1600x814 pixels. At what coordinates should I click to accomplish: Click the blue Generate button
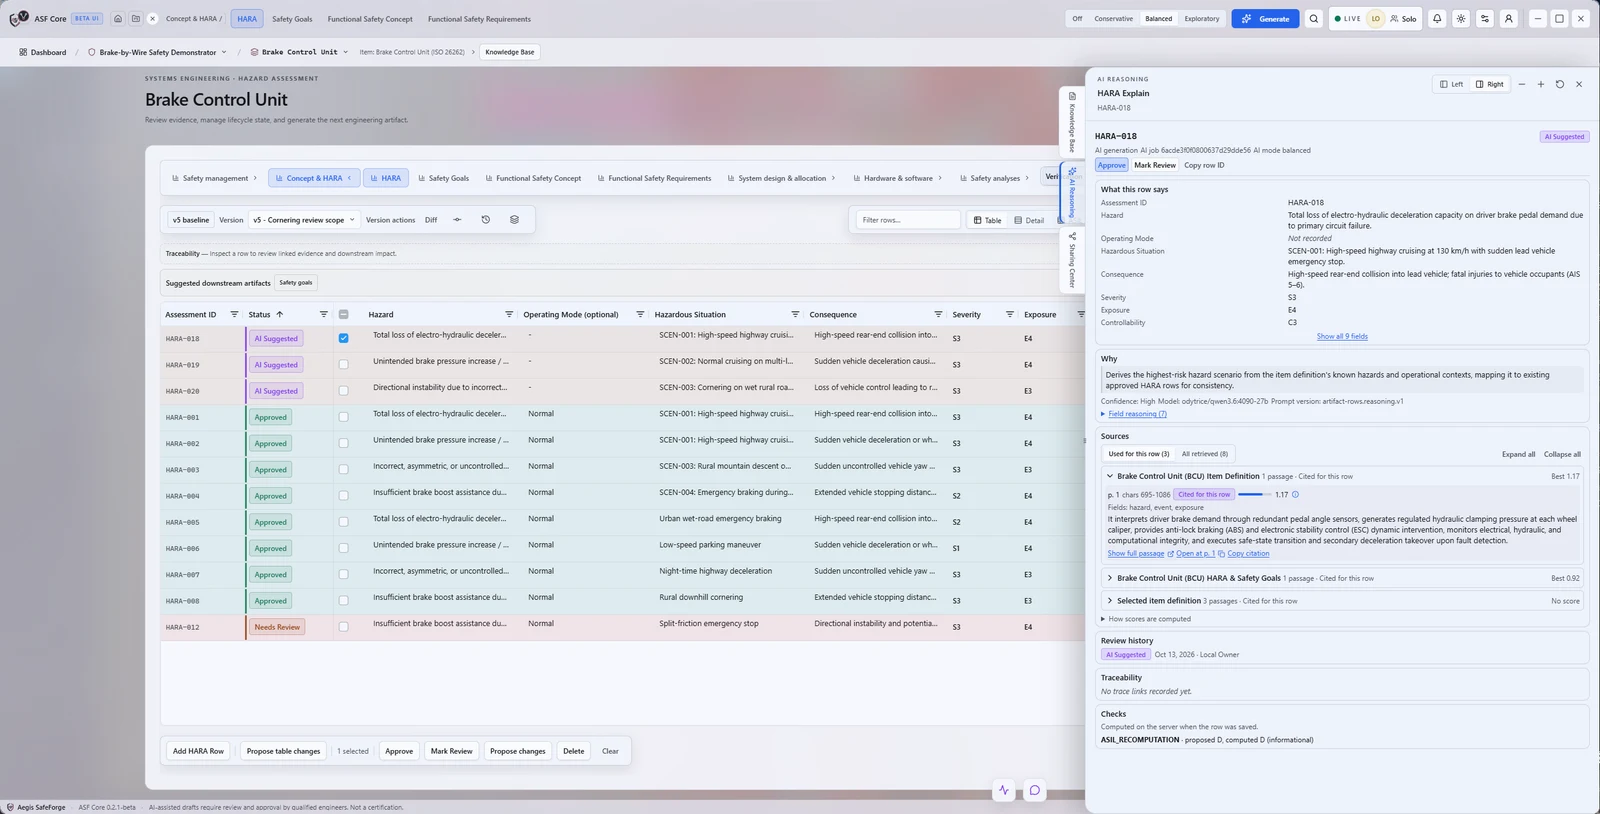pyautogui.click(x=1265, y=19)
